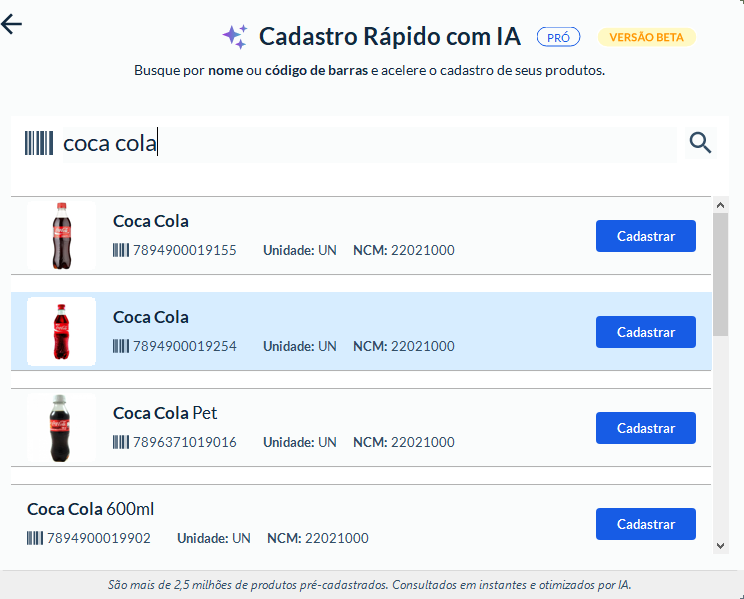Screen dimensions: 744x599
Task: Click the barcode icon in the search bar
Action: click(x=39, y=143)
